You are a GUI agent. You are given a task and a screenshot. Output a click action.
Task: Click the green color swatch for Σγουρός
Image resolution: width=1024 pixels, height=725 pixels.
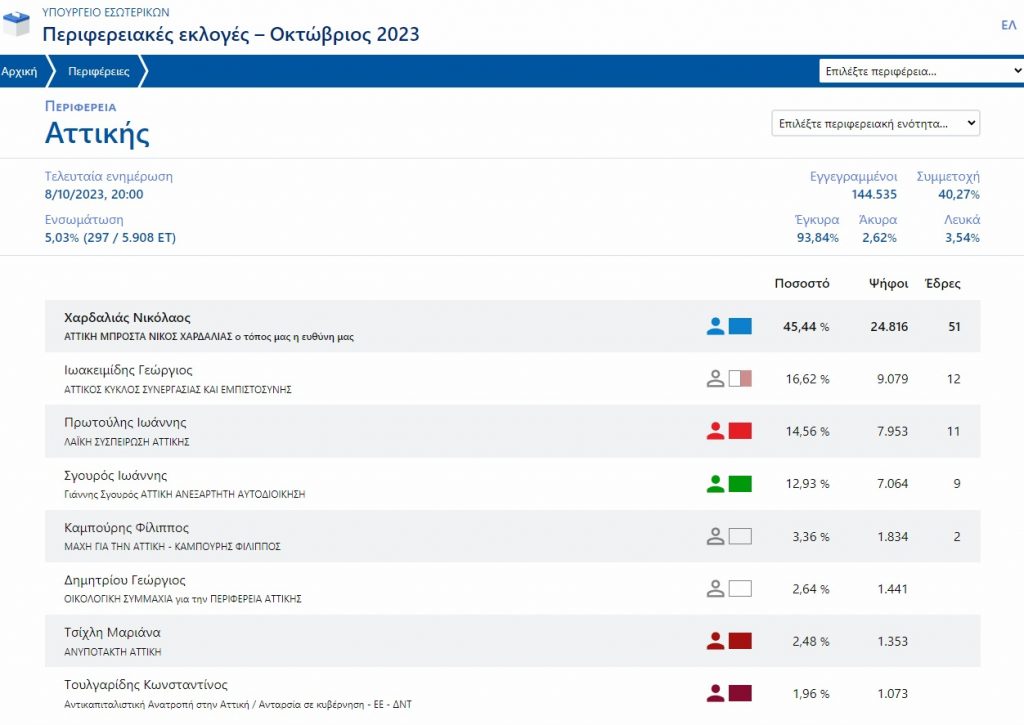tap(740, 484)
